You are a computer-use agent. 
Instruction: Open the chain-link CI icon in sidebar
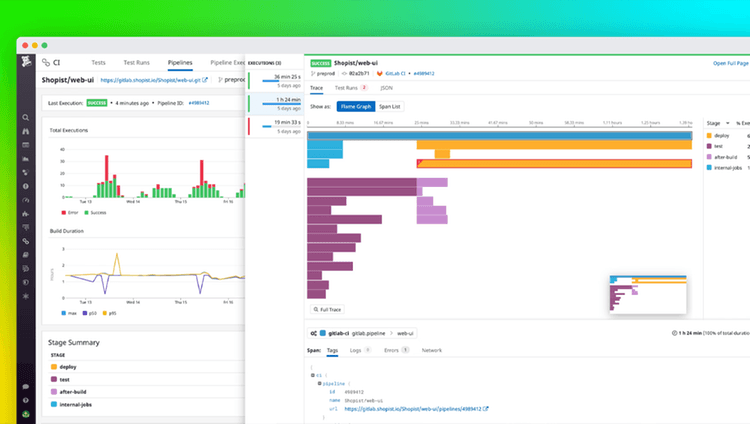click(x=26, y=241)
